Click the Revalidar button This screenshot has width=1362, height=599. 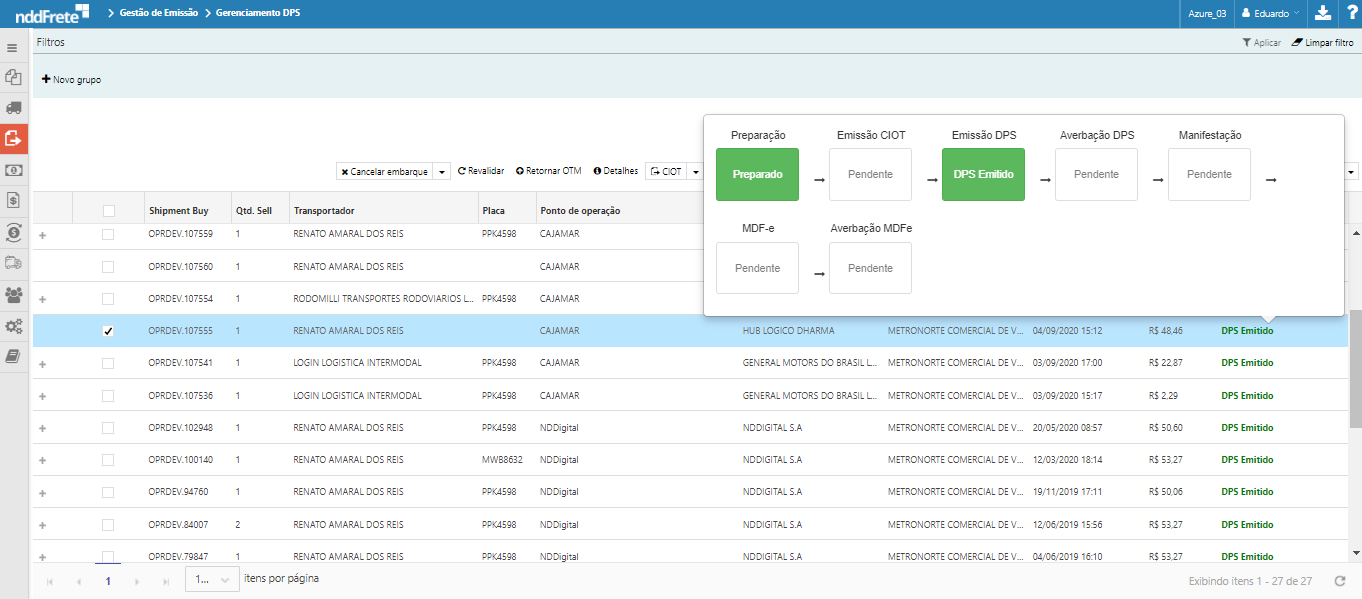pos(481,171)
